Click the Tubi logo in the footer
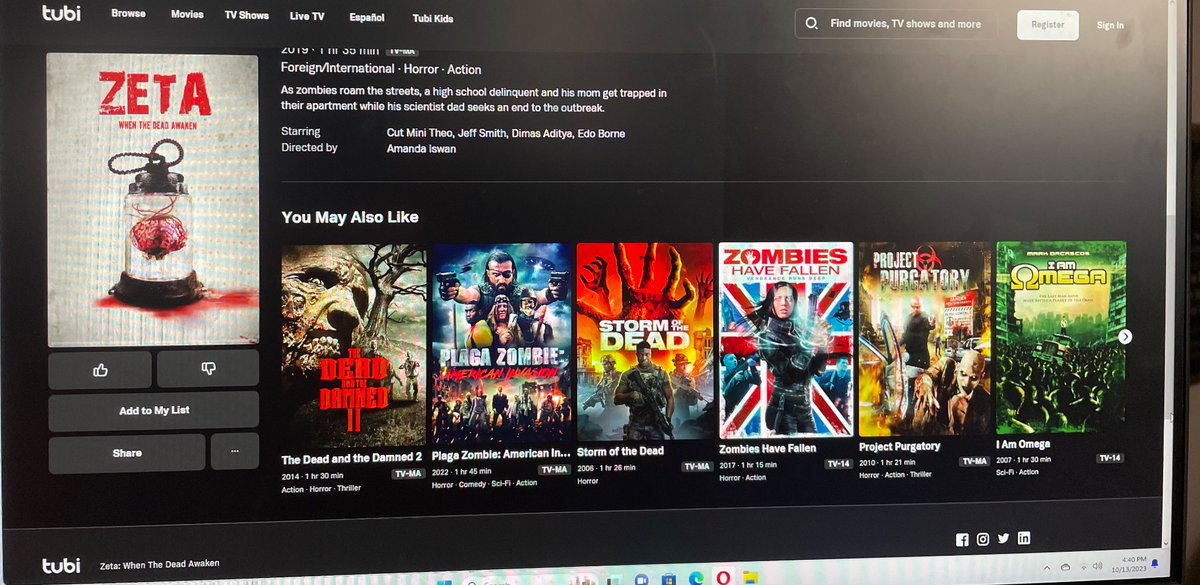The height and width of the screenshot is (585, 1200). (x=60, y=564)
